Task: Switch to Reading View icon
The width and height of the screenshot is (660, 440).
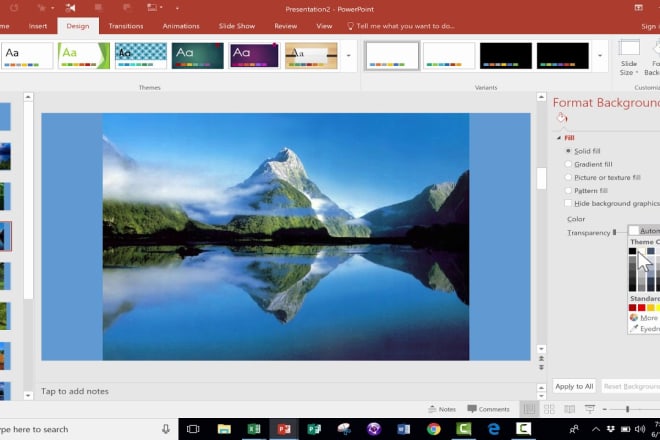Action: [x=570, y=409]
